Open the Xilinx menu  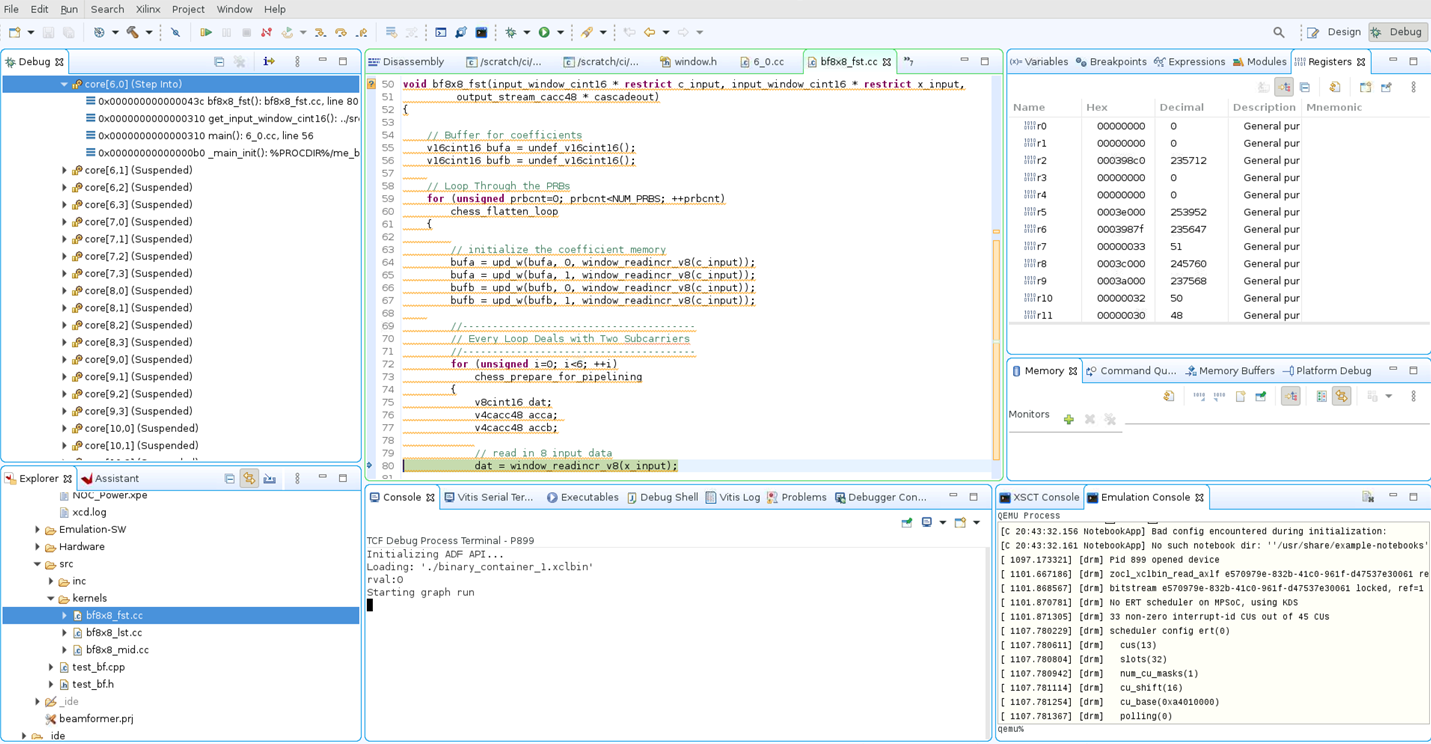pyautogui.click(x=148, y=9)
